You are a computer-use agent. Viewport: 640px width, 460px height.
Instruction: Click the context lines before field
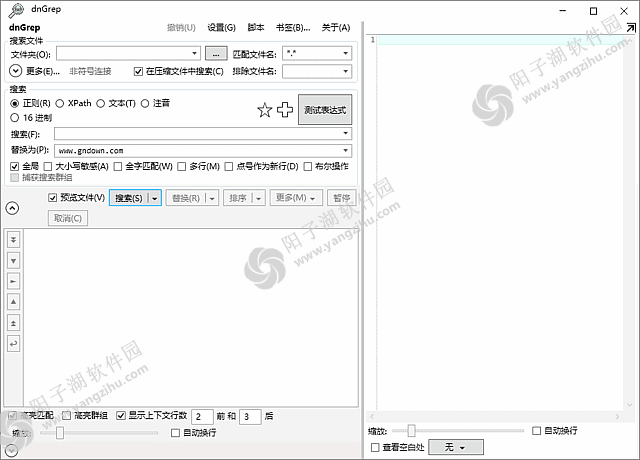[202, 417]
